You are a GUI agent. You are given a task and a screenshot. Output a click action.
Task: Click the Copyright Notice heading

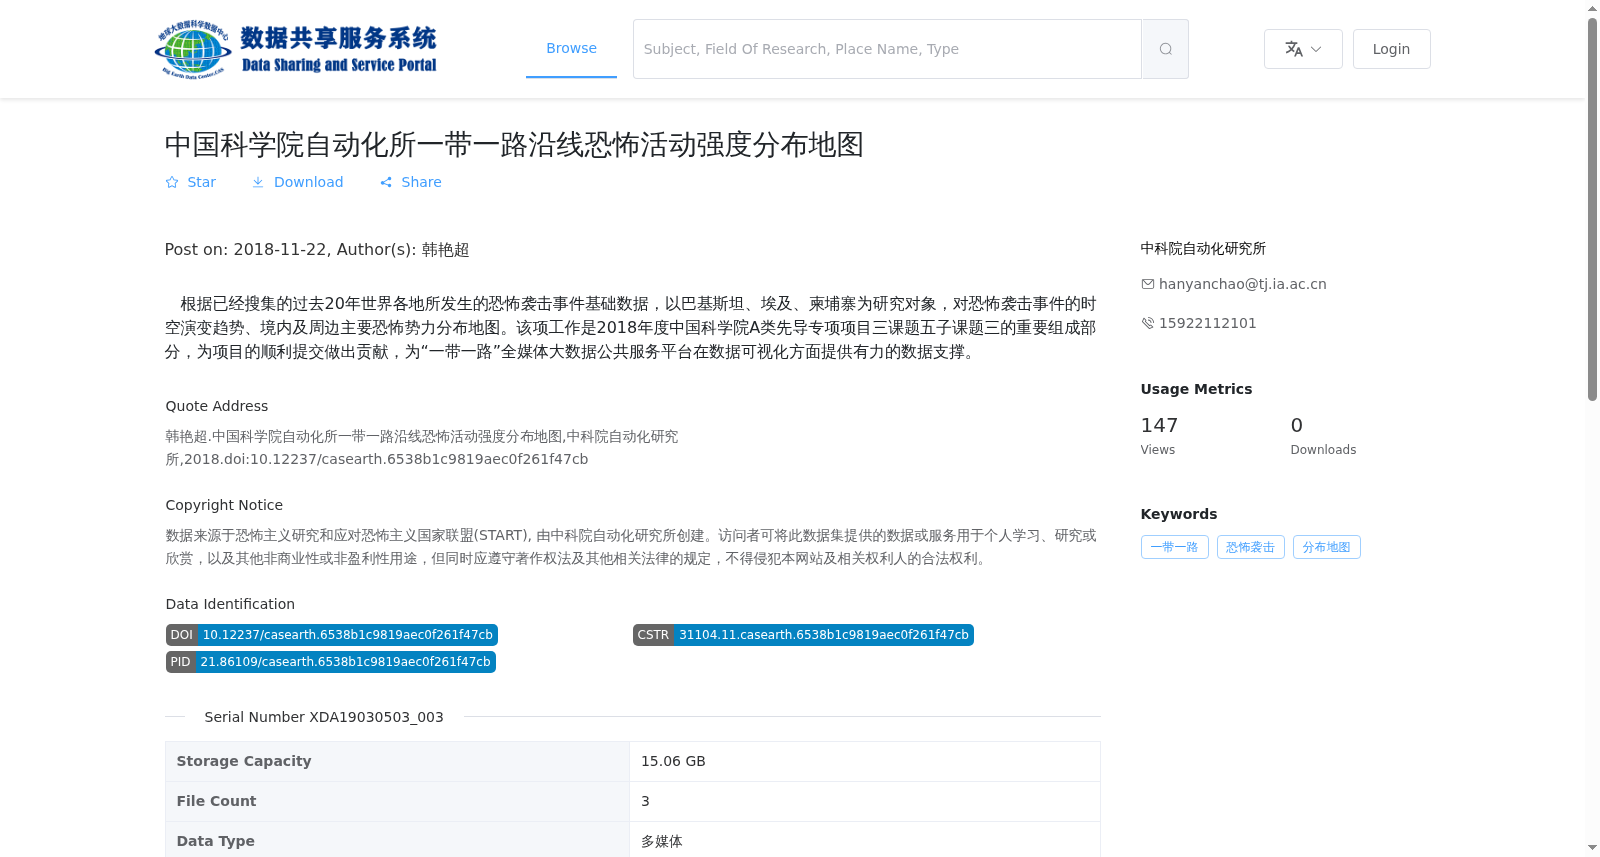point(224,505)
